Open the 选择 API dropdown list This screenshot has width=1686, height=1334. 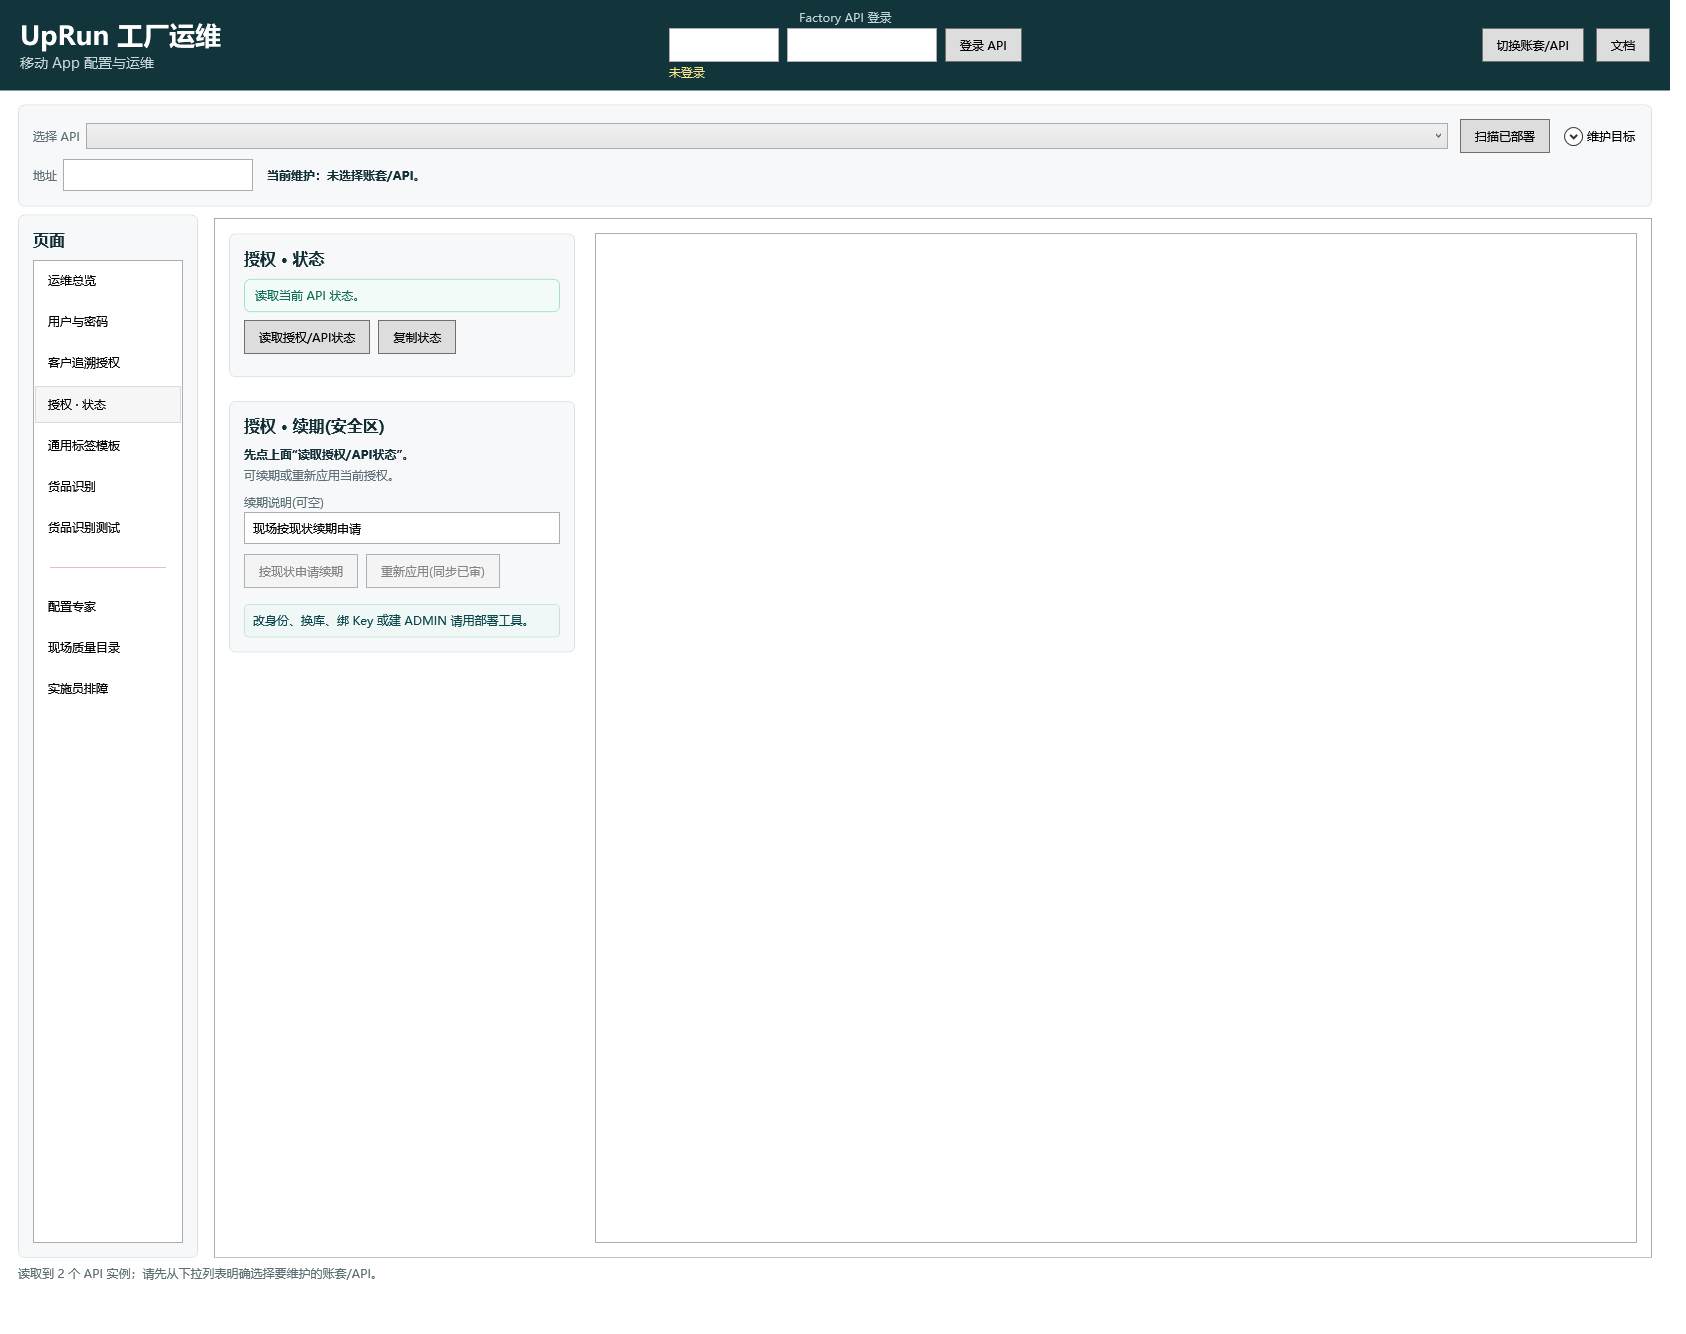click(x=767, y=136)
